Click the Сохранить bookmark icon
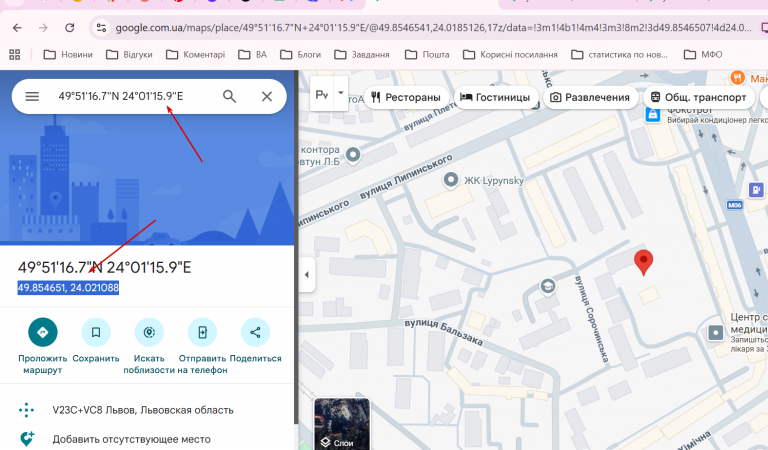The image size is (768, 450). (x=96, y=332)
